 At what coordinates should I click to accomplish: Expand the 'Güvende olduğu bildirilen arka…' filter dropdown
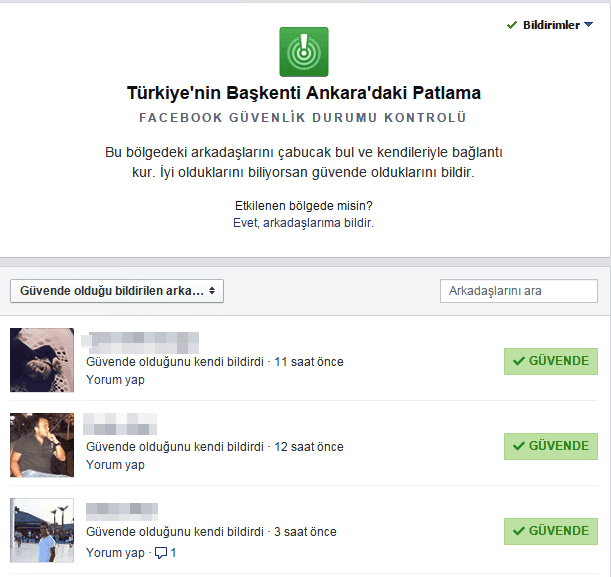pos(117,291)
